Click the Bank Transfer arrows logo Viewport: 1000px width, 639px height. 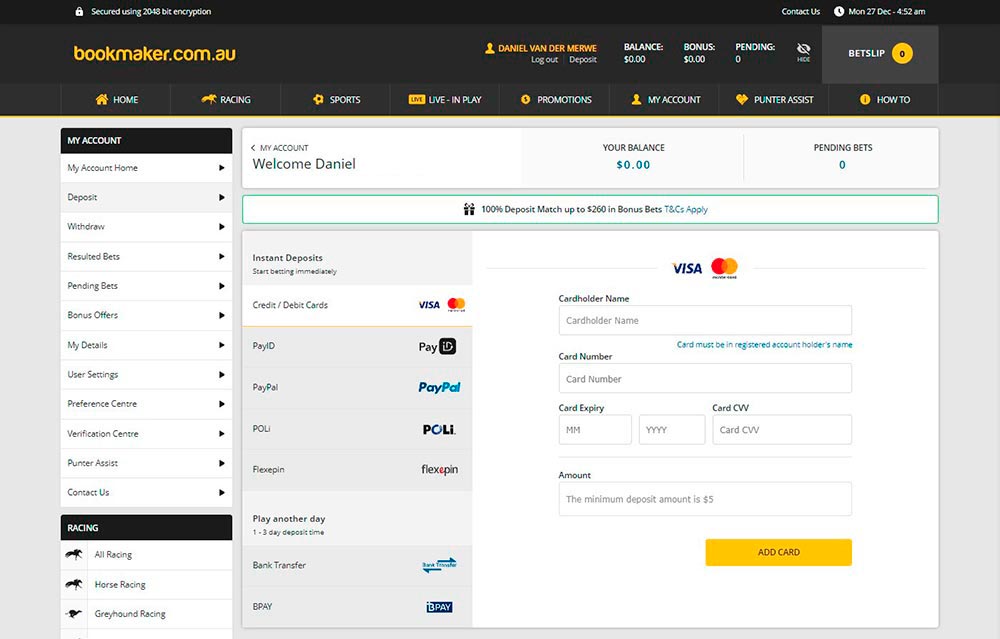[x=439, y=565]
